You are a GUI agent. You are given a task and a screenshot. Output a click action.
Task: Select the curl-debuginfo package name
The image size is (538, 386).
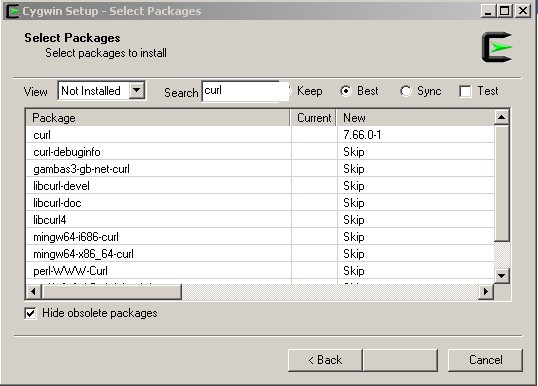click(x=67, y=152)
